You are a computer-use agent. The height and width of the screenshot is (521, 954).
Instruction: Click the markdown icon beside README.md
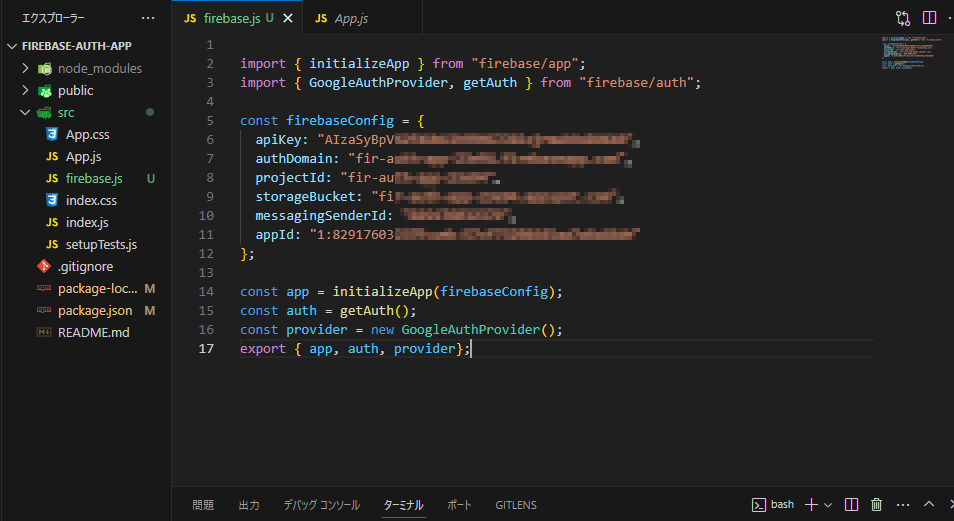click(44, 332)
